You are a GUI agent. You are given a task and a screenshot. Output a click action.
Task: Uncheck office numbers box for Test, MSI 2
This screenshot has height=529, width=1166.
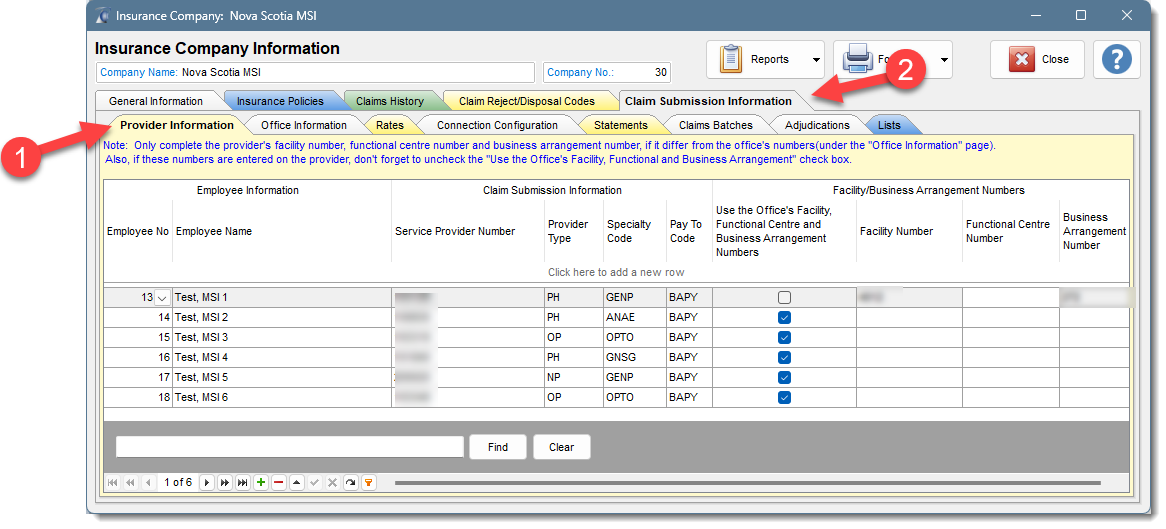(784, 318)
